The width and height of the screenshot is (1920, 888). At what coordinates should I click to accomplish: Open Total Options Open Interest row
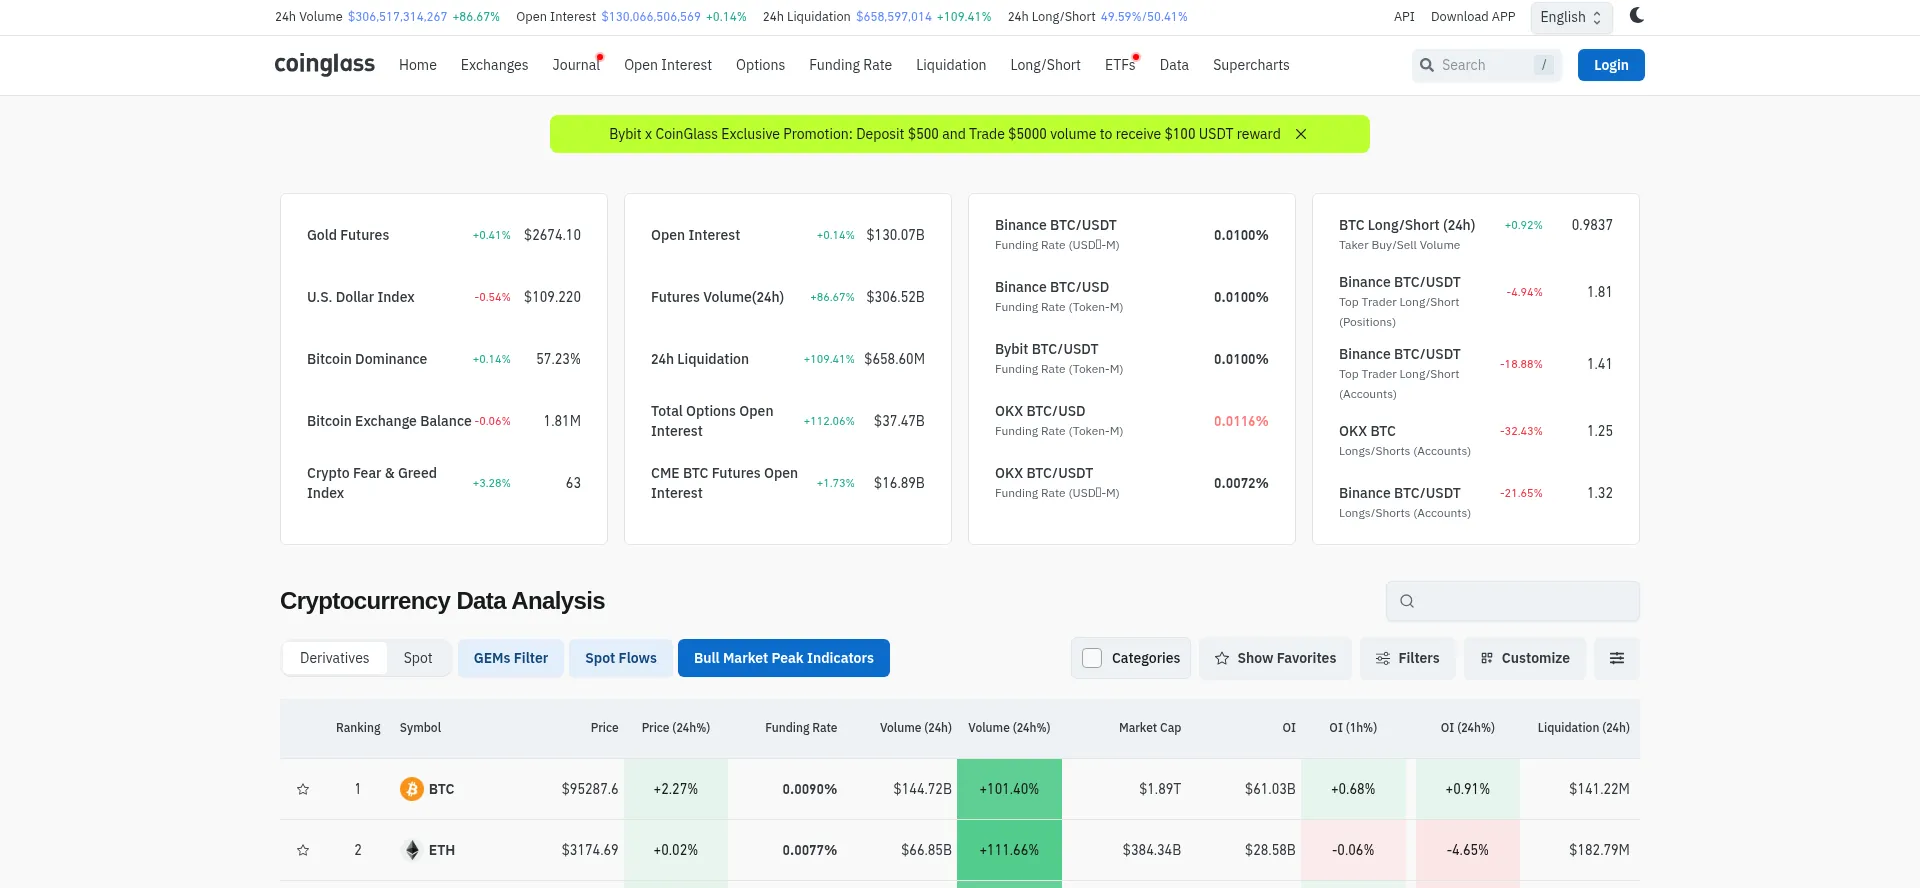(788, 421)
